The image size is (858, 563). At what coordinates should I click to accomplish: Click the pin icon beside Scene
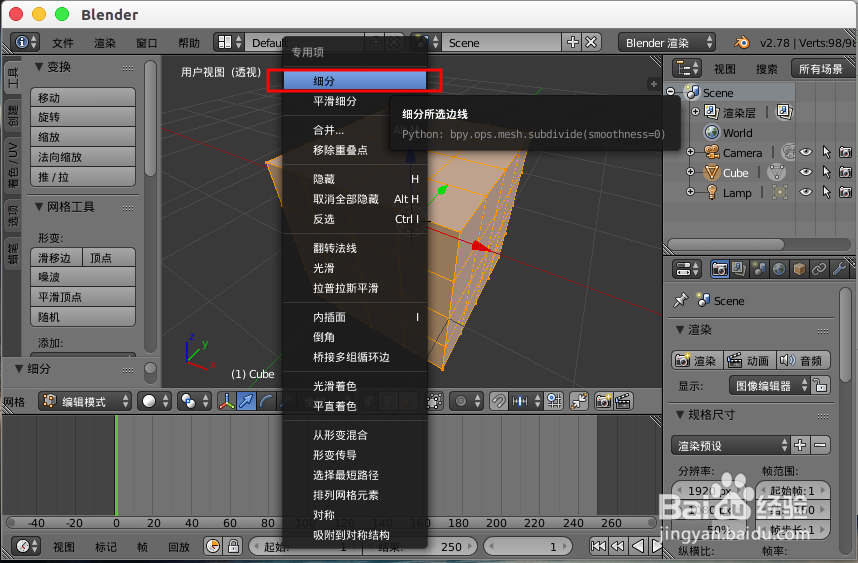point(681,300)
